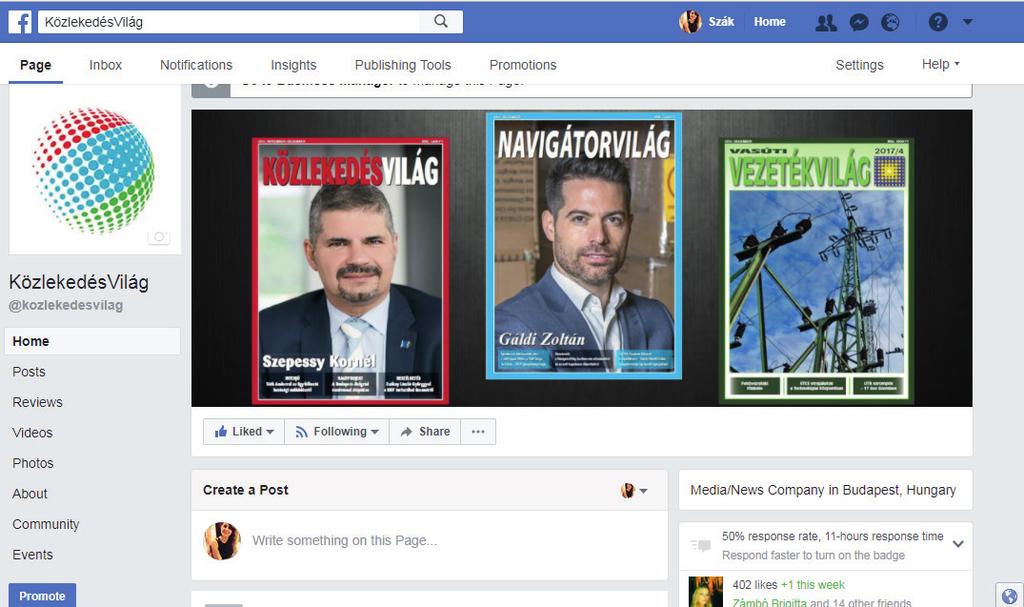The image size is (1024, 607).
Task: Click the 'Create a Post' heading
Action: coord(246,490)
